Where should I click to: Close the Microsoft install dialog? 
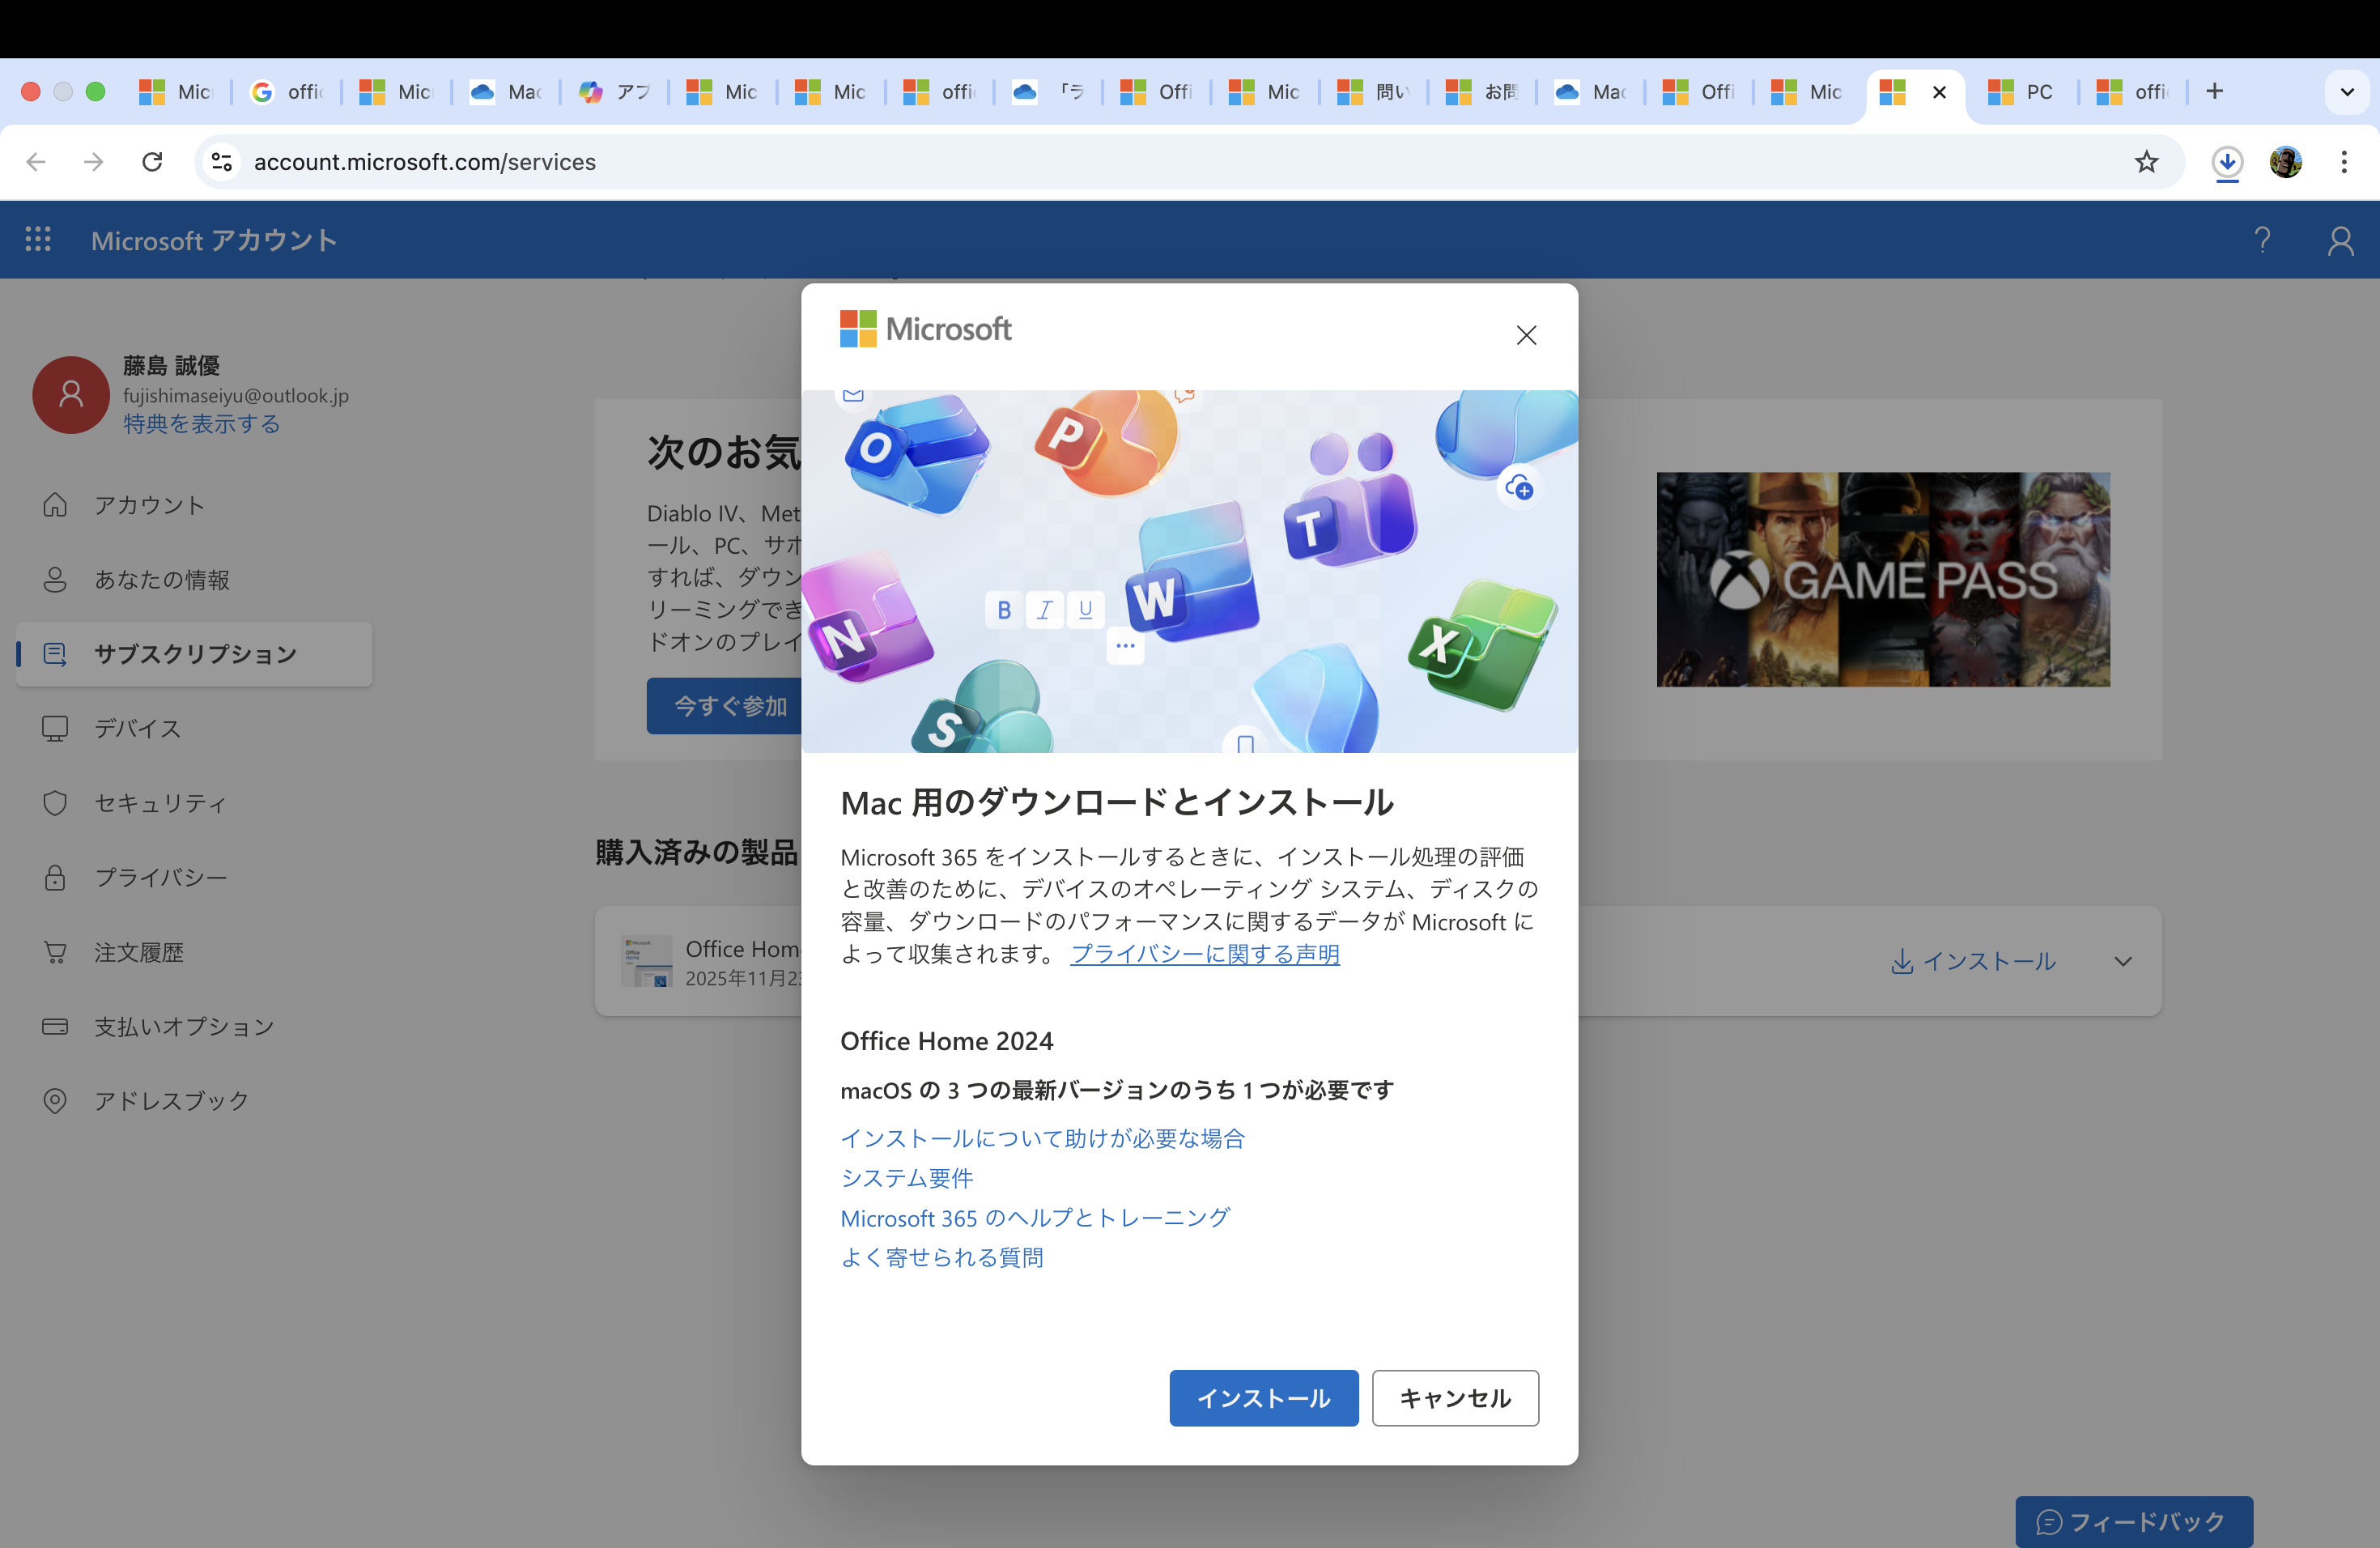click(1526, 335)
